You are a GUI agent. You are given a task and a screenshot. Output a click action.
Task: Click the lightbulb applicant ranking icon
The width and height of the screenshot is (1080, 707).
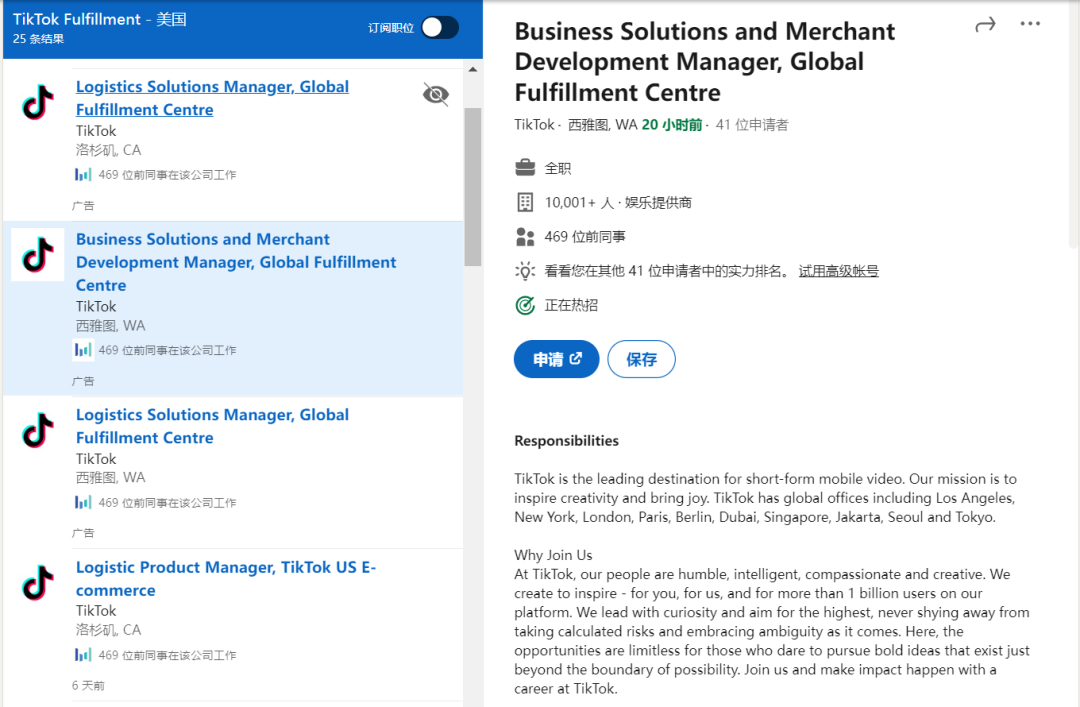pos(525,271)
